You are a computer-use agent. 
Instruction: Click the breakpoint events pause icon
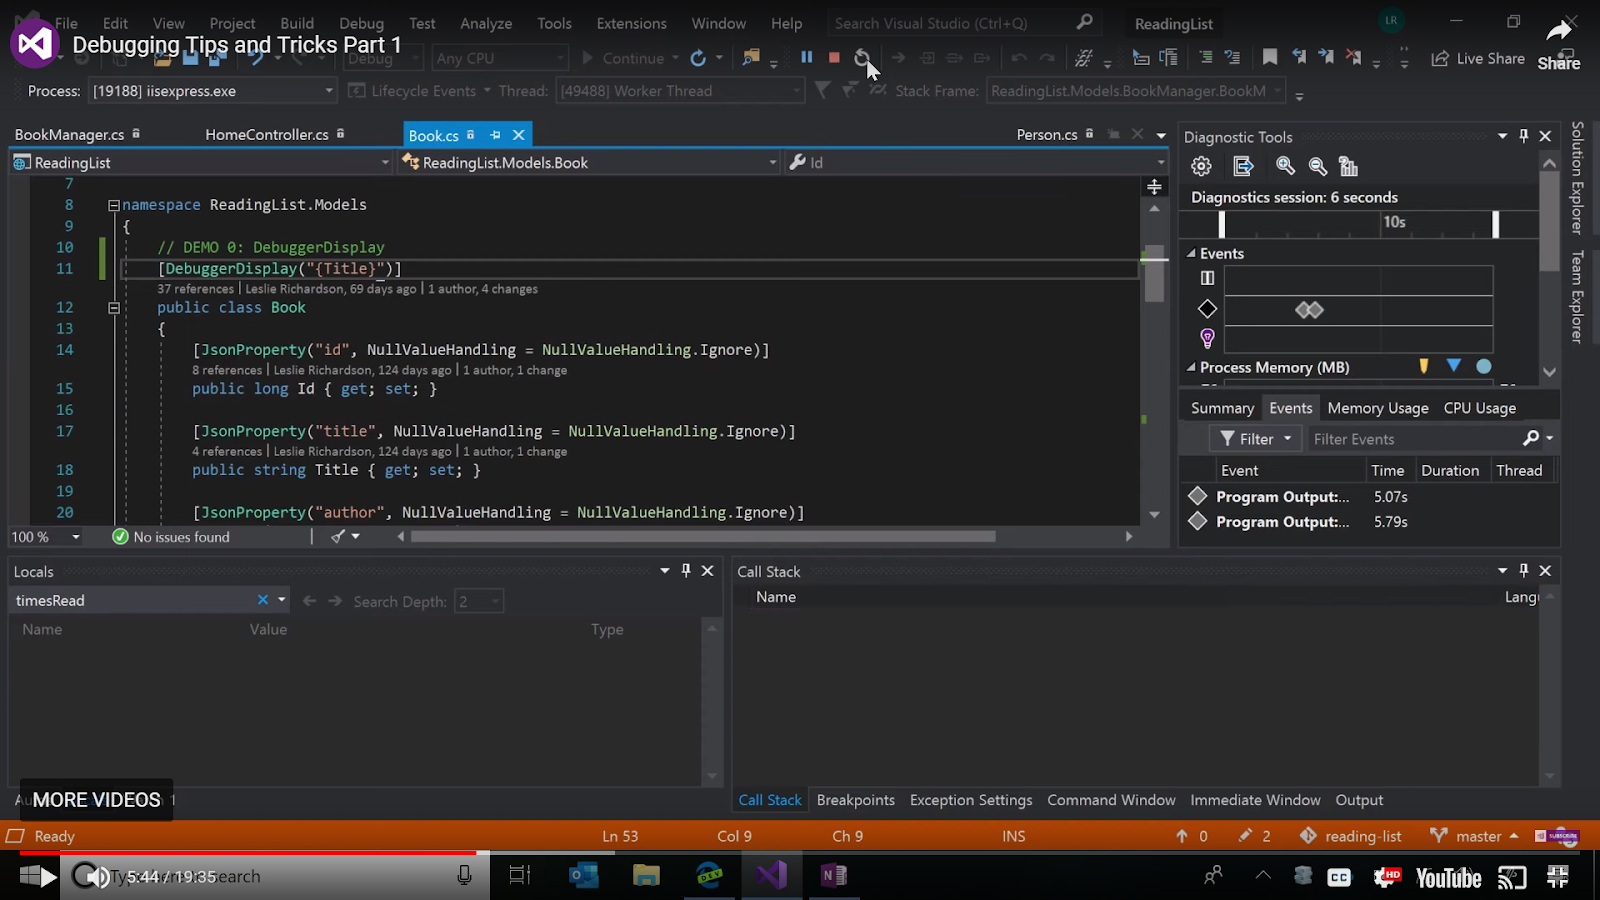pos(1207,278)
